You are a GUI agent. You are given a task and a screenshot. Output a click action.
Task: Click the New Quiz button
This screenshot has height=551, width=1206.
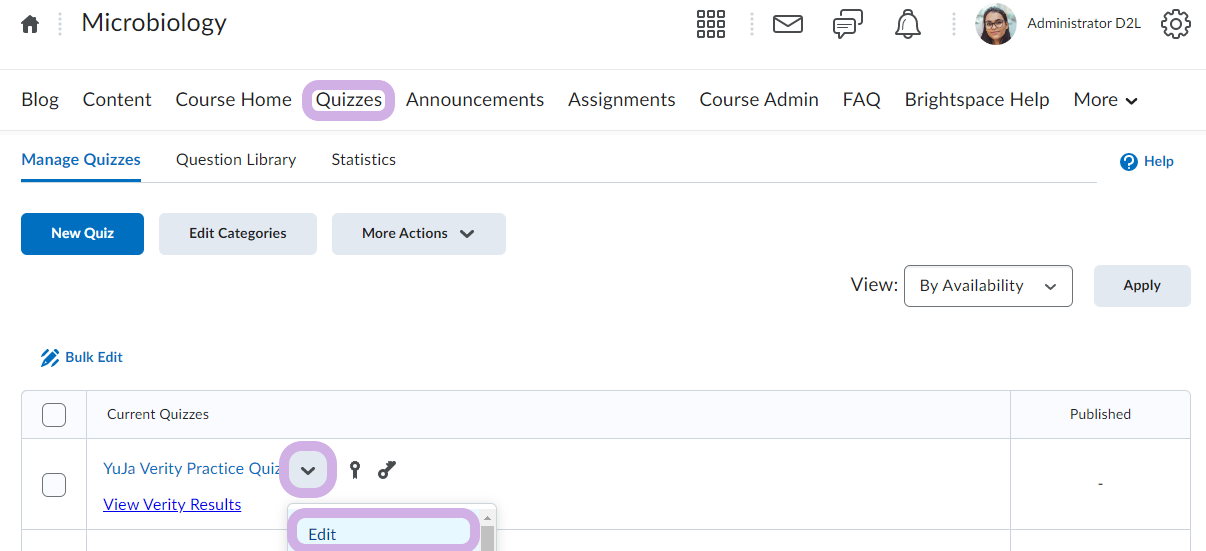(x=82, y=233)
